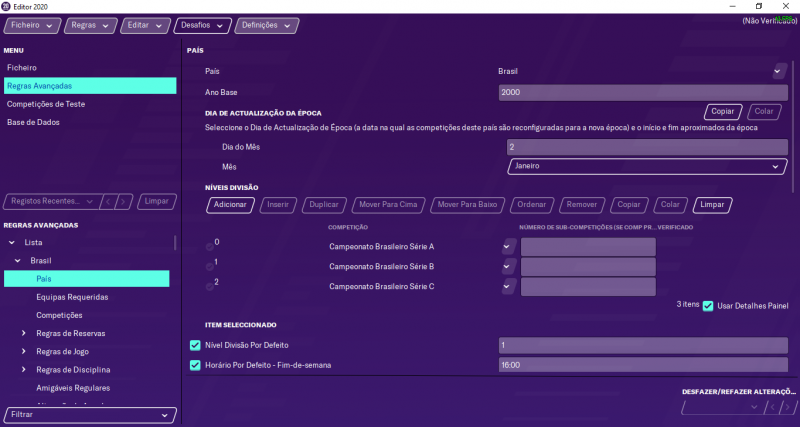This screenshot has height=427, width=800.
Task: Select Equipas Requeridas tree item
Action: click(72, 297)
